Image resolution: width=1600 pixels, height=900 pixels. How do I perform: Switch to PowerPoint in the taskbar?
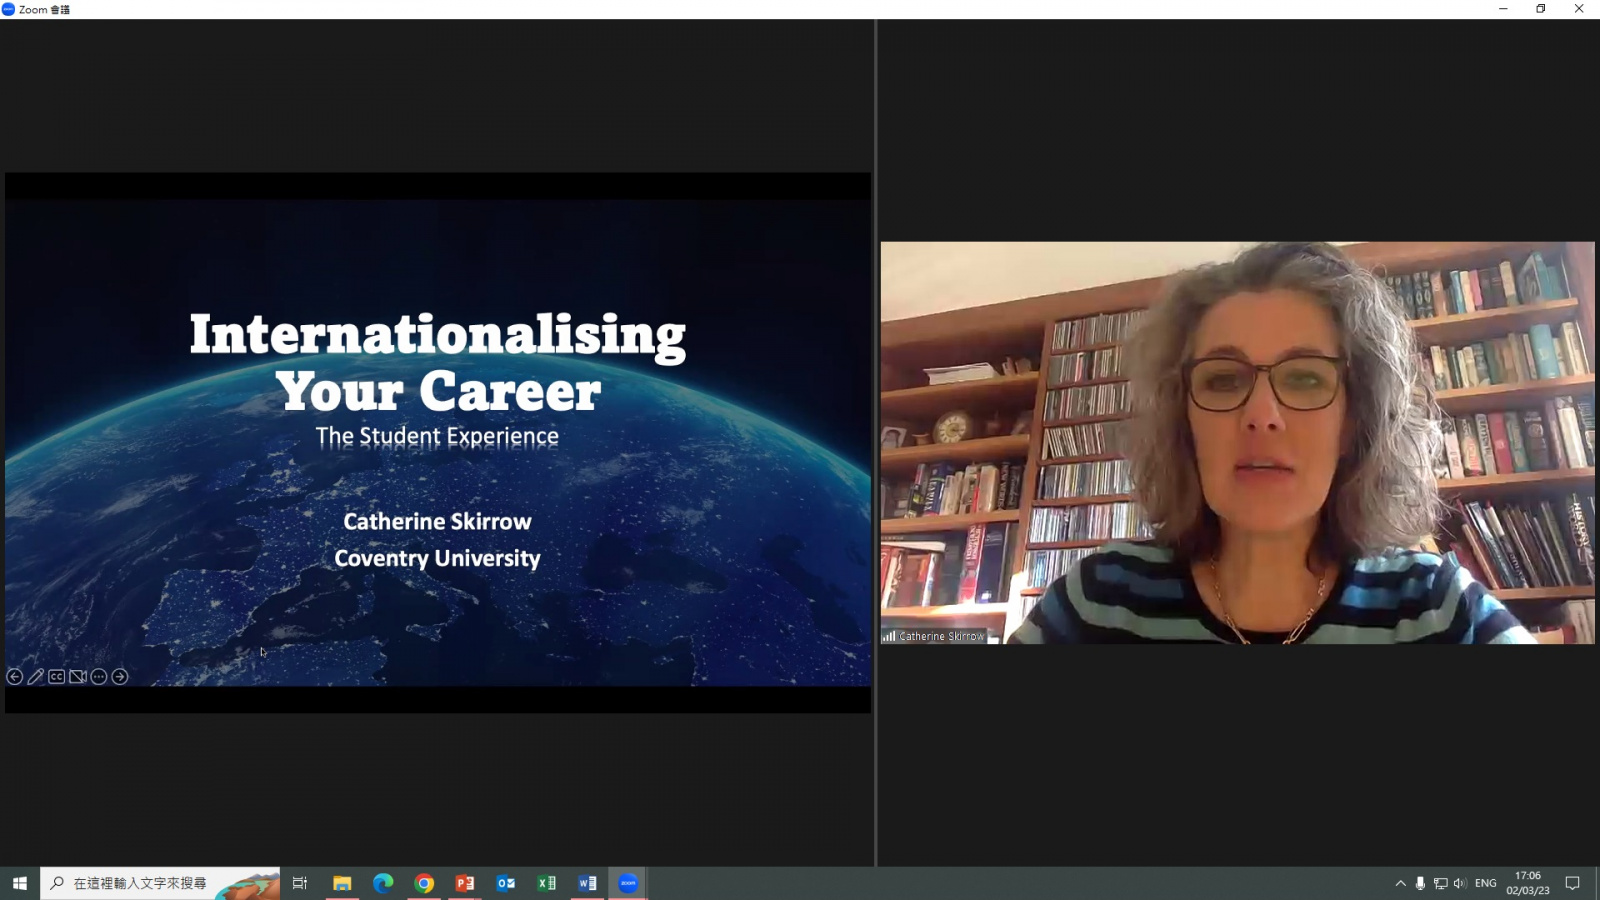(465, 883)
